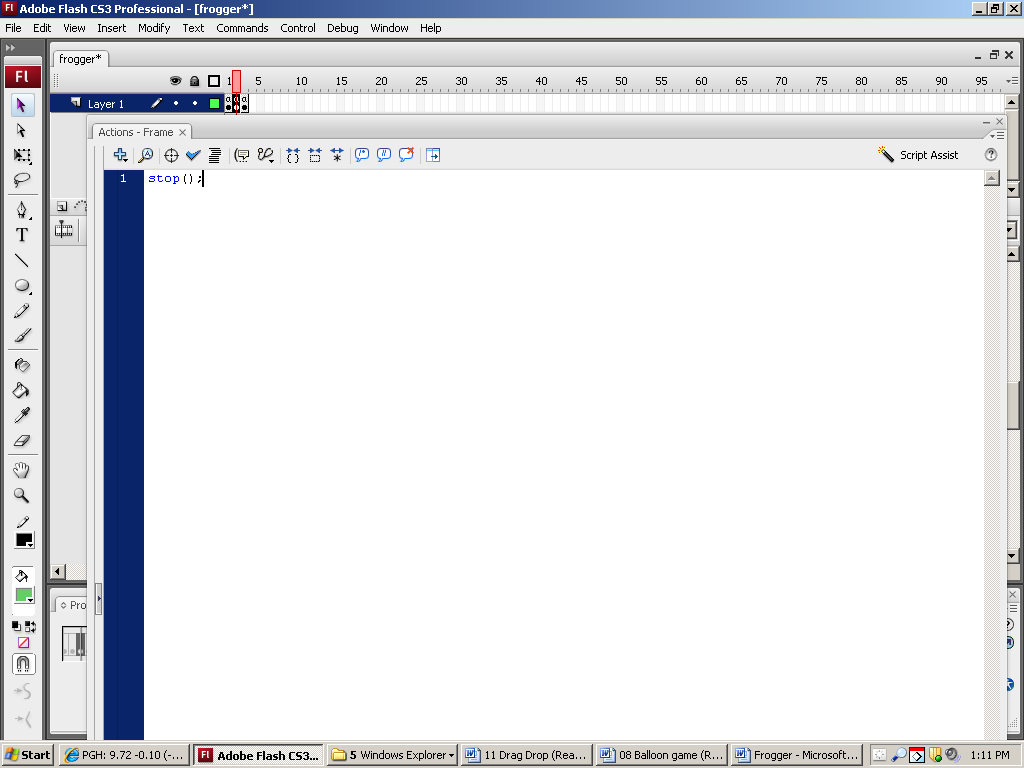Toggle Snap to Objects magnet

(x=23, y=664)
